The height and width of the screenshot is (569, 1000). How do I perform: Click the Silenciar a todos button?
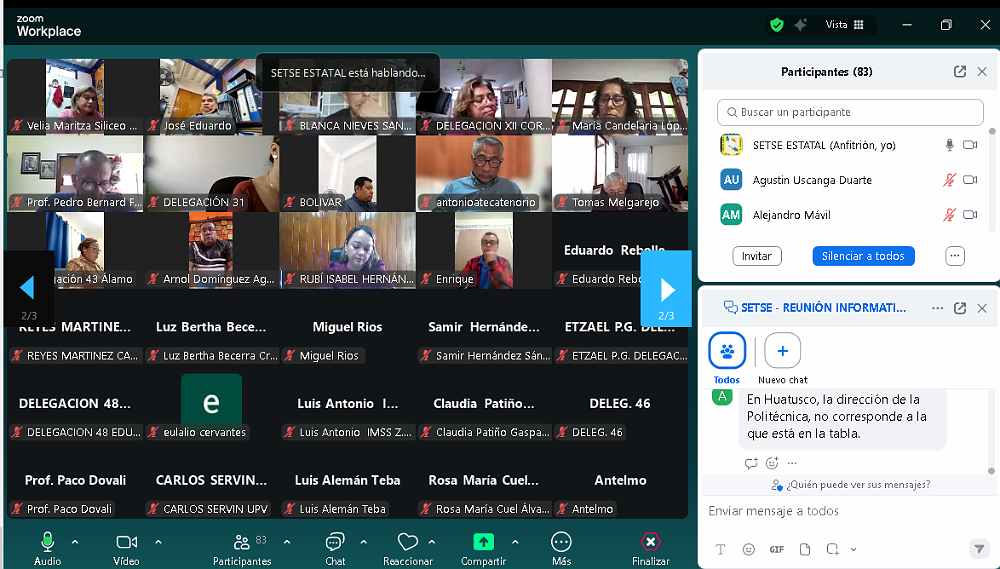(x=862, y=256)
